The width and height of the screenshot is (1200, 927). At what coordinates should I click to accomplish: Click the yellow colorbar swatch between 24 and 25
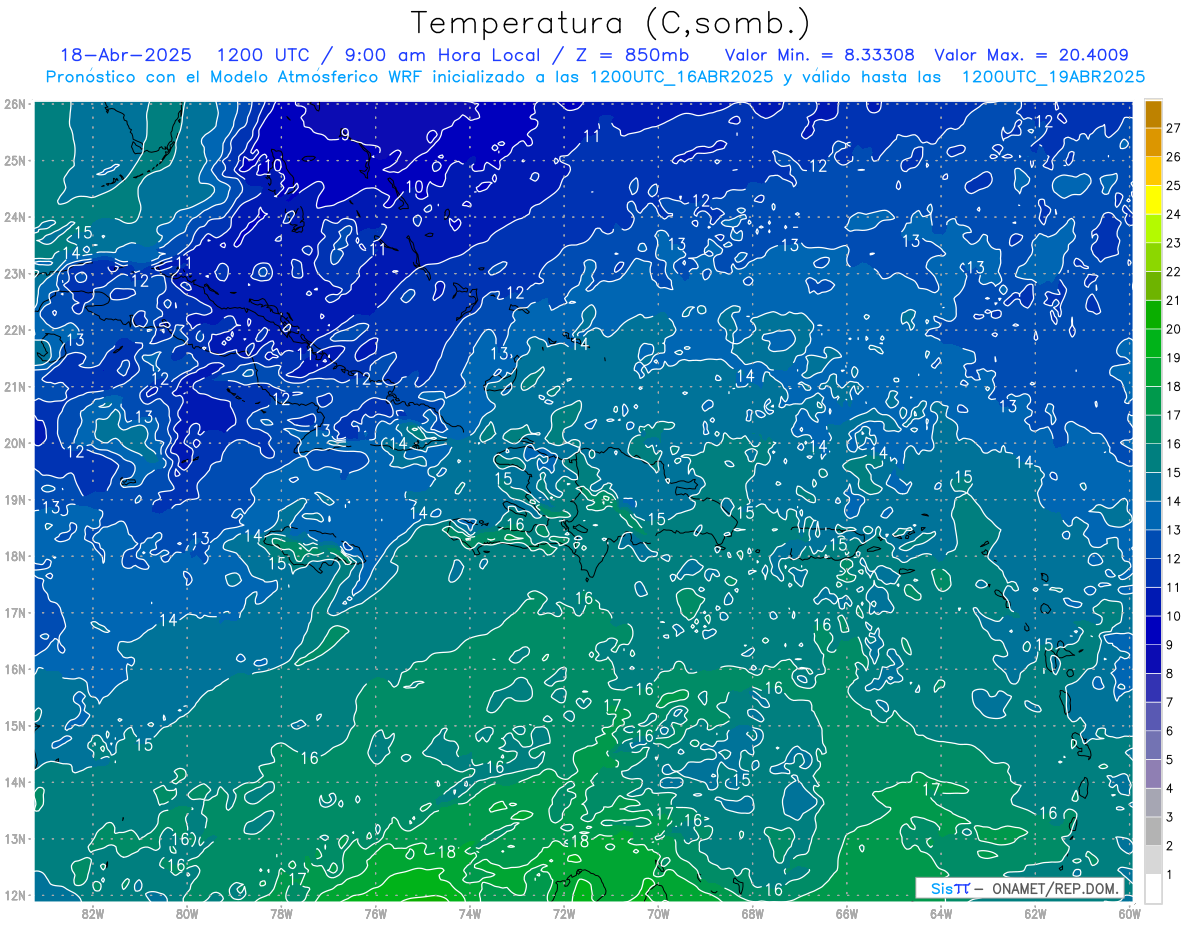[x=1154, y=200]
